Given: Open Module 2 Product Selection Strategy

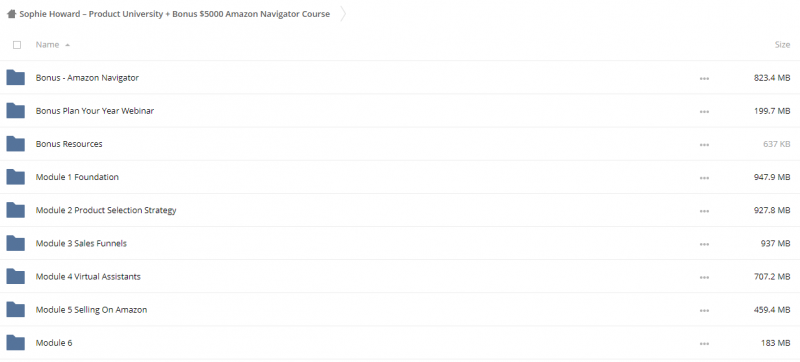Looking at the screenshot, I should click(x=106, y=210).
